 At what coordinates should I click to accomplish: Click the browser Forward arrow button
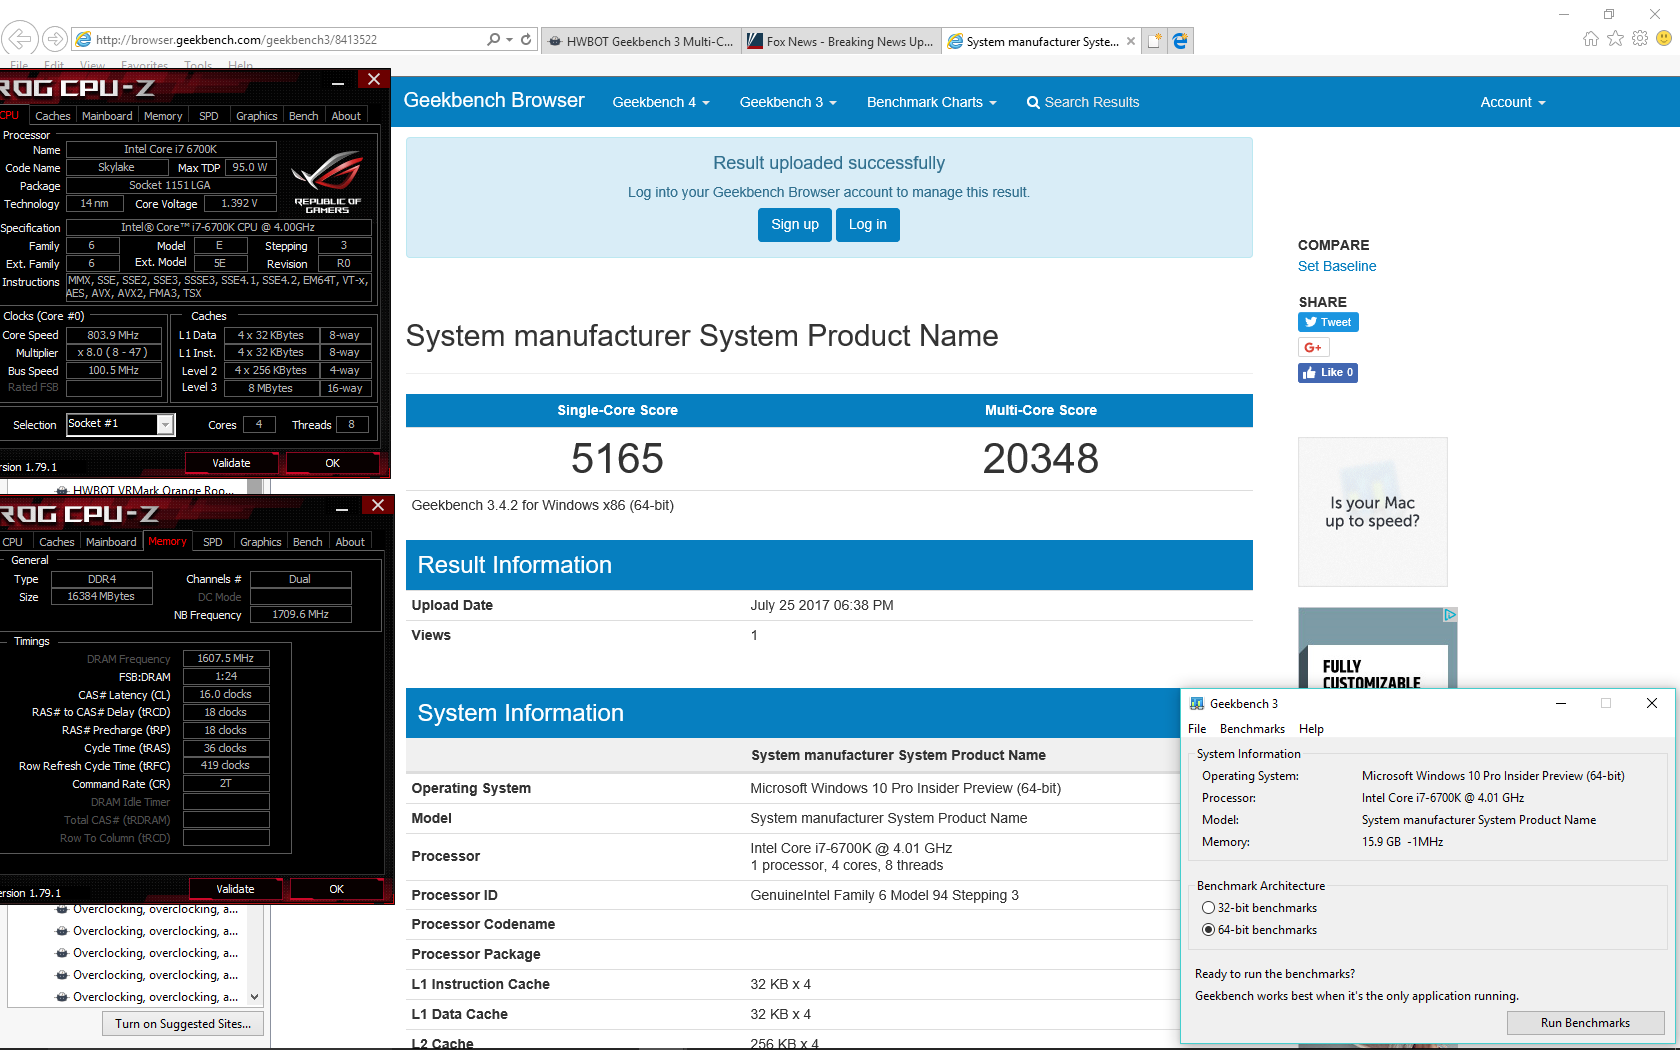click(x=56, y=39)
